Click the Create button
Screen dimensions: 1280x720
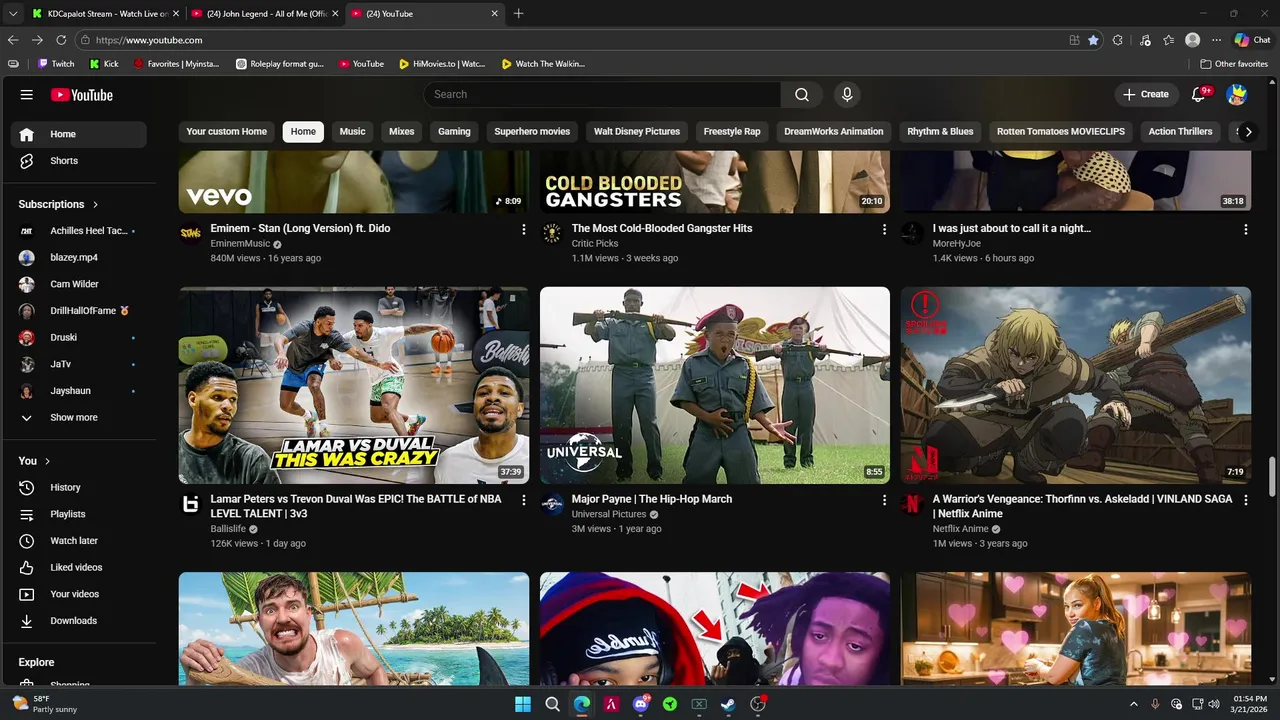point(1145,94)
